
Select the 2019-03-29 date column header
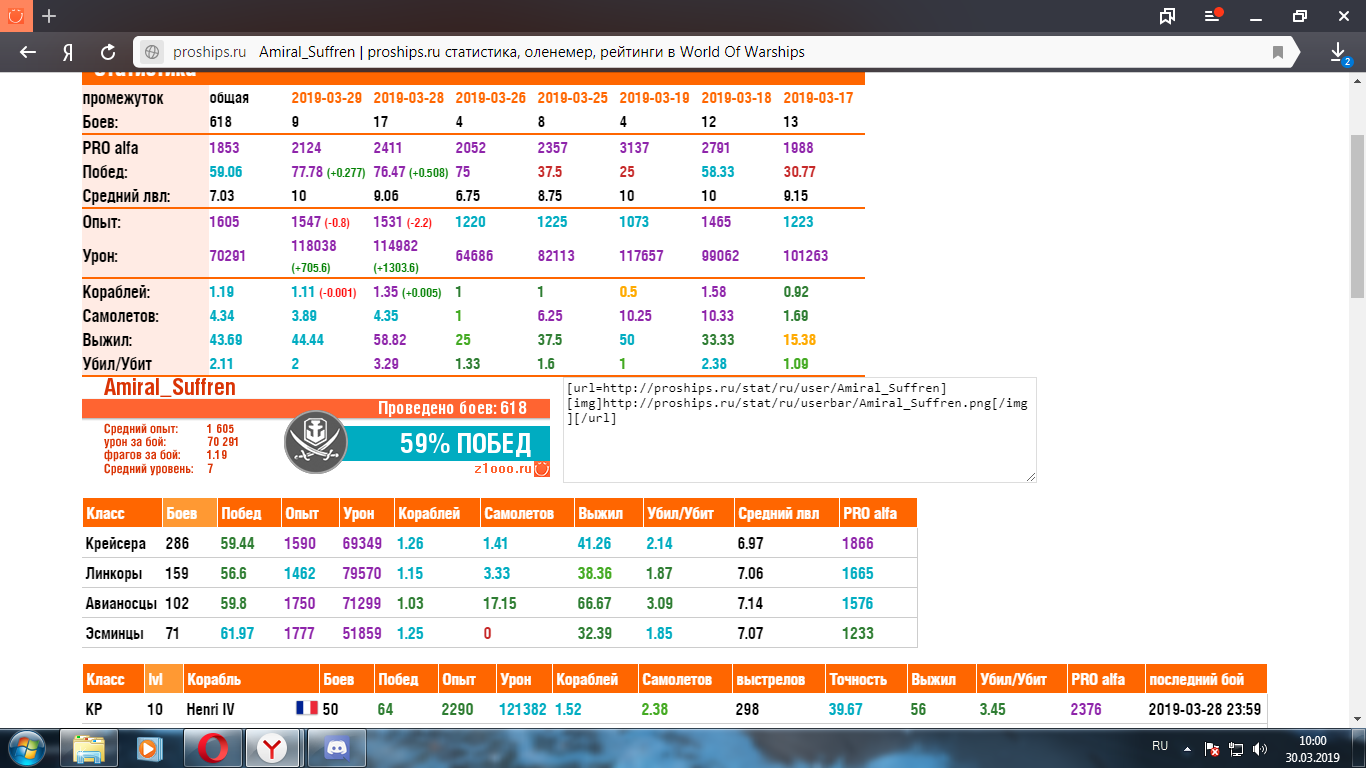327,98
